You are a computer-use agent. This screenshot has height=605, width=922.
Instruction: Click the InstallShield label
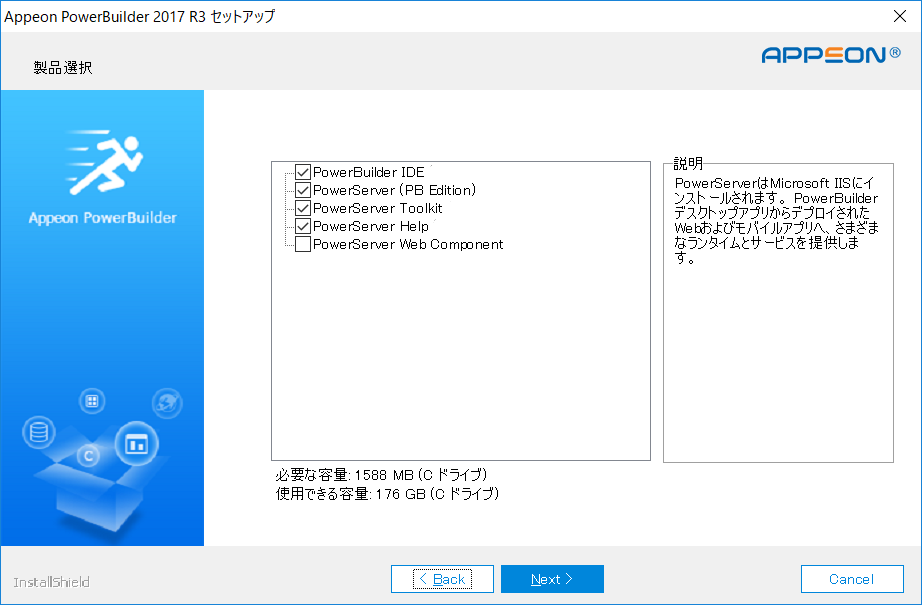51,582
